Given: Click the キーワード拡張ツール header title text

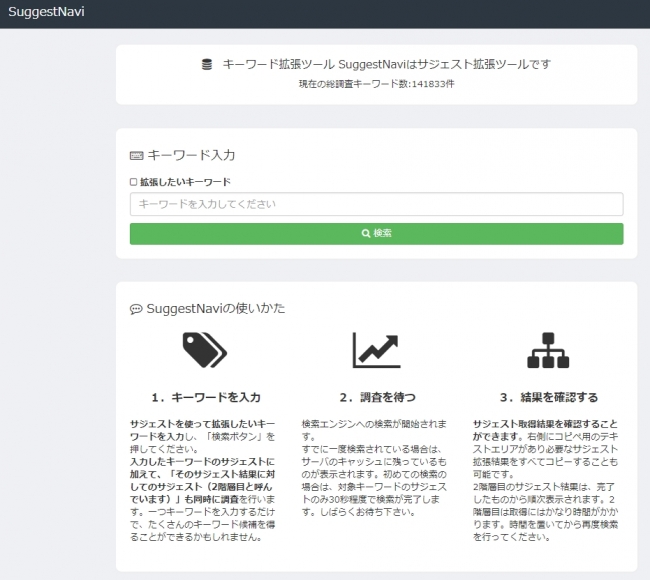Looking at the screenshot, I should 386,65.
